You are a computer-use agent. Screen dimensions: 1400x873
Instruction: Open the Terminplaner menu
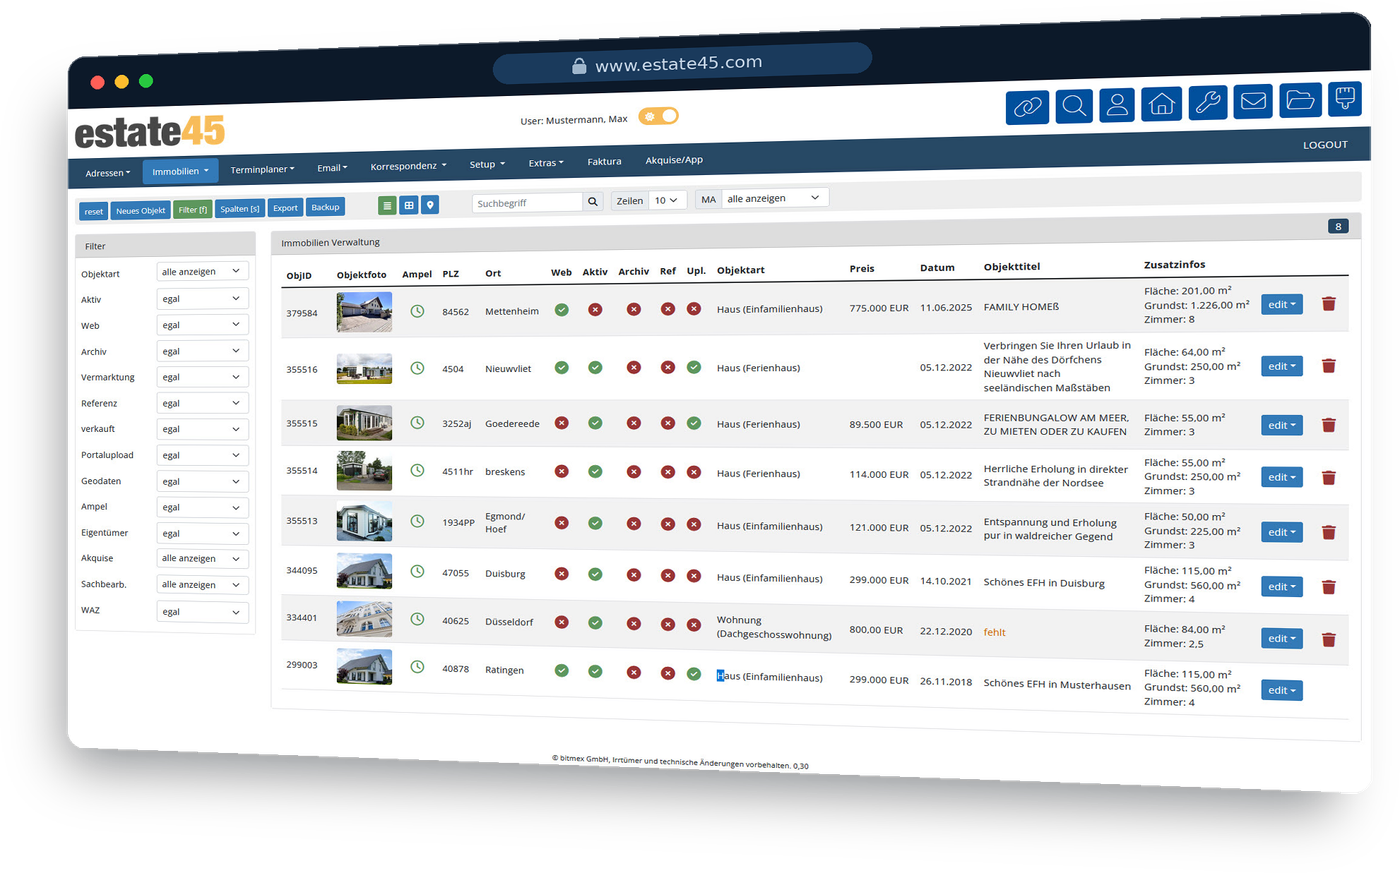pyautogui.click(x=262, y=169)
